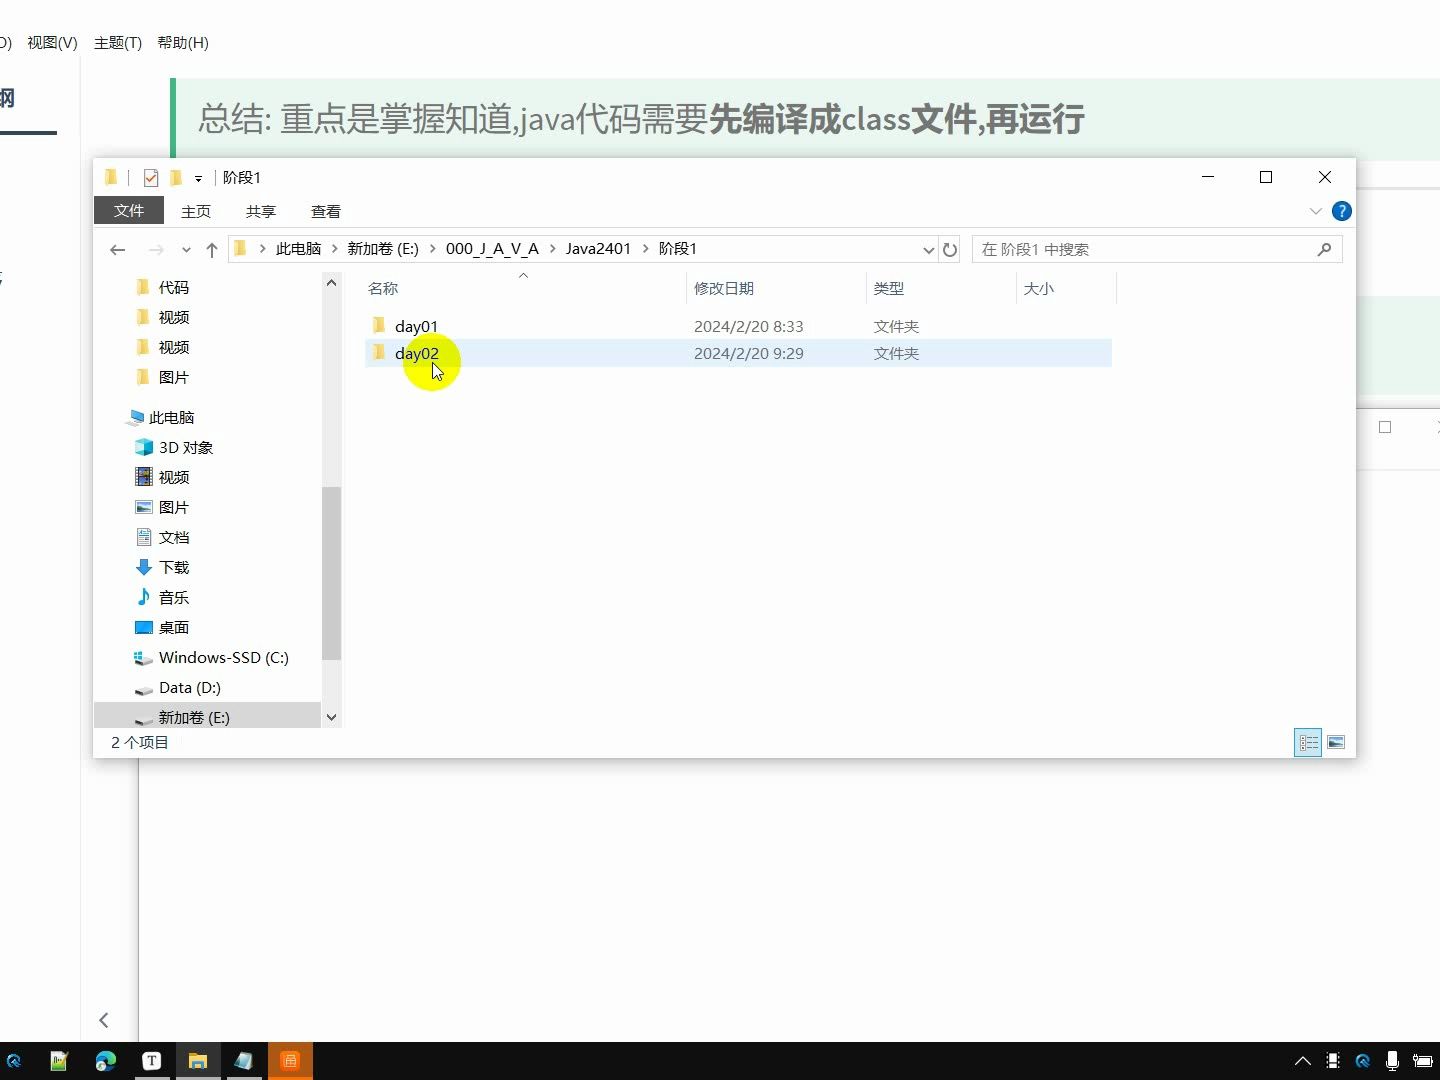Expand the ribbon with the chevron

1315,211
